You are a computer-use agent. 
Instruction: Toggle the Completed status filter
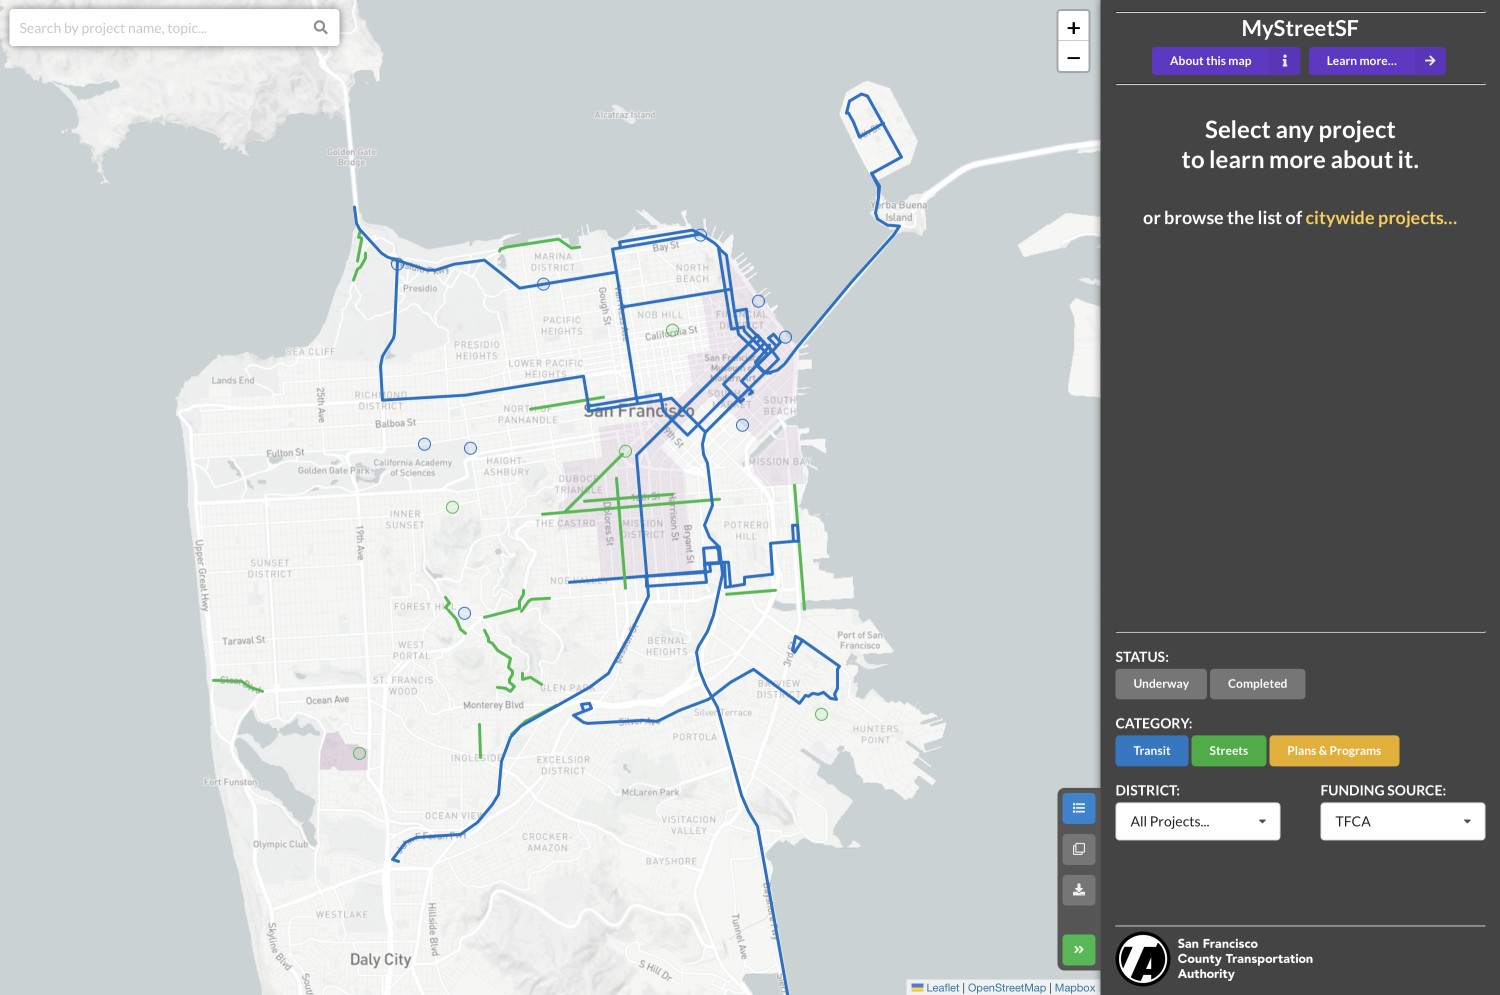[x=1257, y=684]
